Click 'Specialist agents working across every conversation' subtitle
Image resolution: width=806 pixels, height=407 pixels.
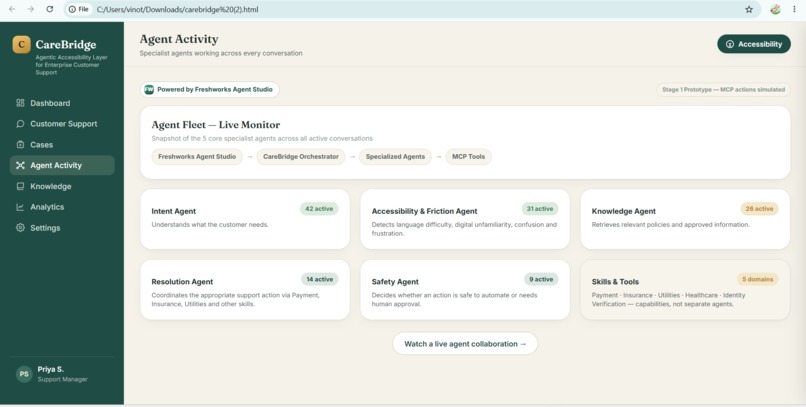click(221, 53)
